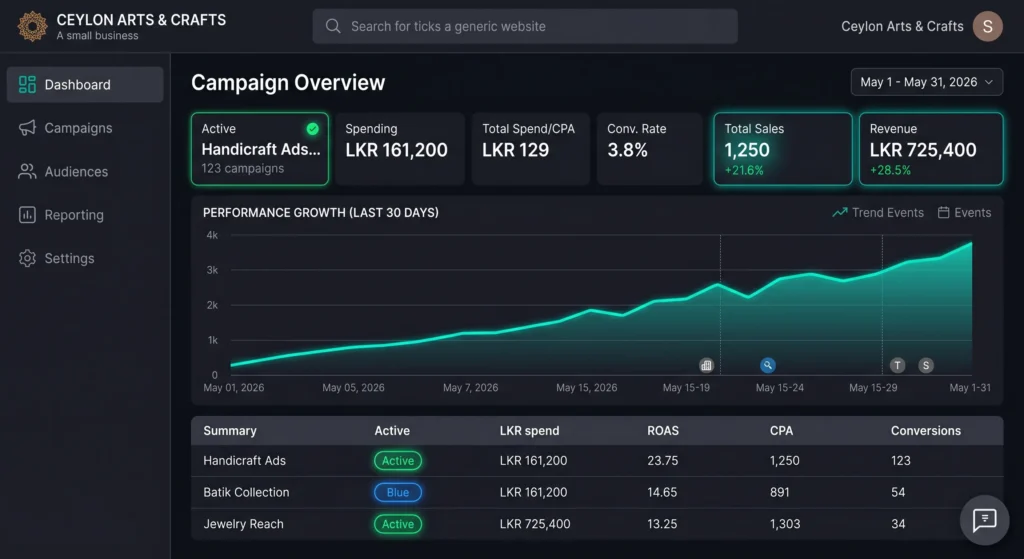Click the Trend Events arrow icon
This screenshot has height=559, width=1024.
pyautogui.click(x=840, y=212)
